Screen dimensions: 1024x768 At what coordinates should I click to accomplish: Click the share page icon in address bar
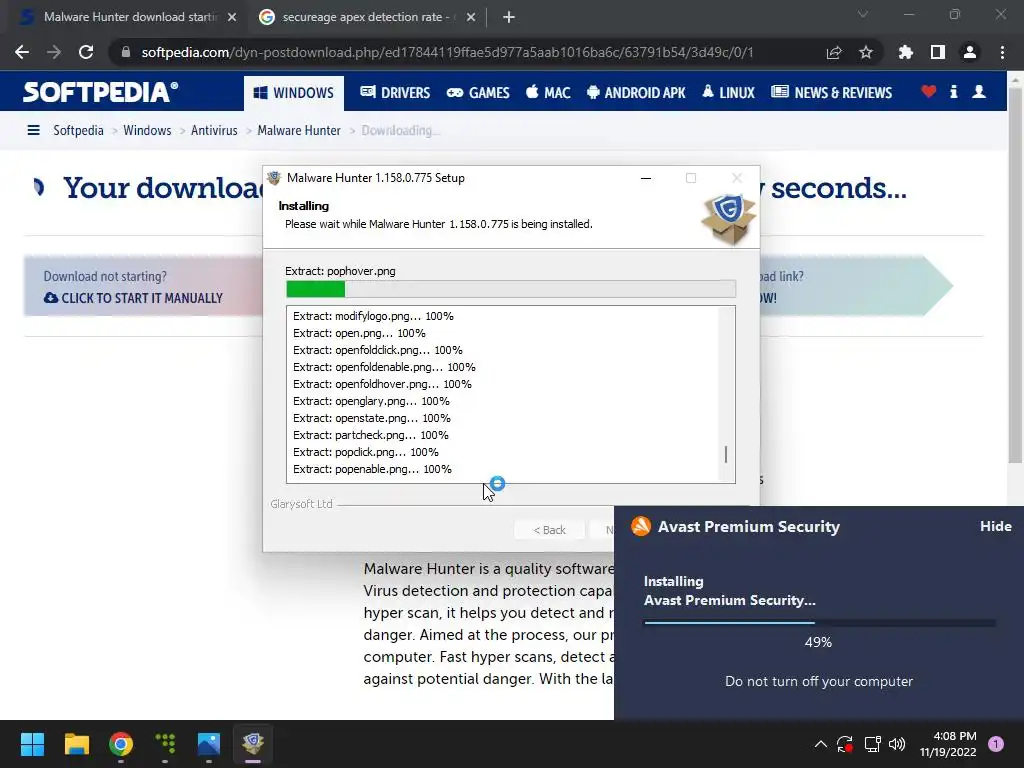pyautogui.click(x=834, y=52)
